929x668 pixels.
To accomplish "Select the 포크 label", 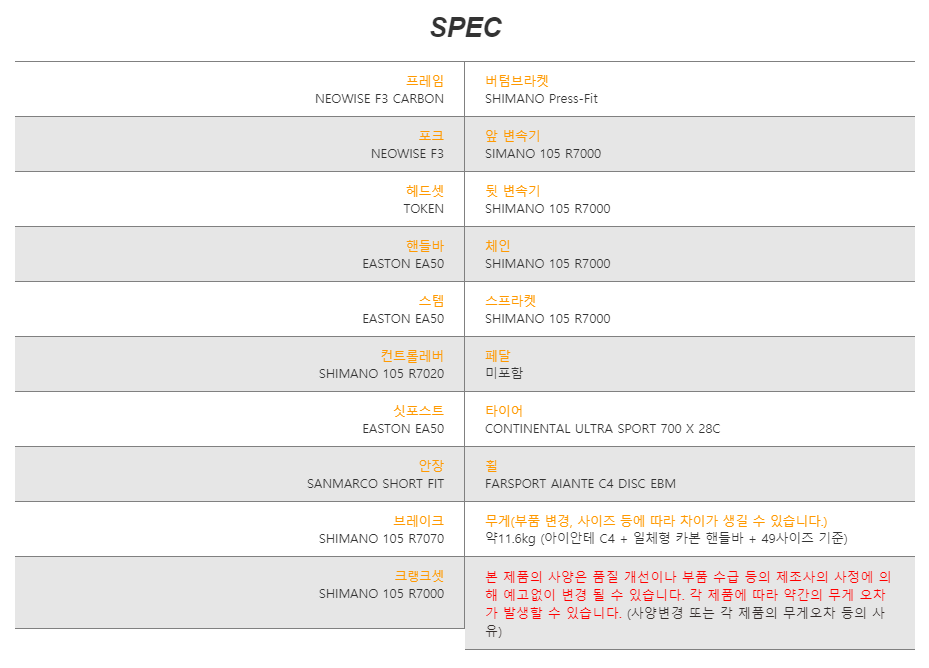I will [x=431, y=136].
